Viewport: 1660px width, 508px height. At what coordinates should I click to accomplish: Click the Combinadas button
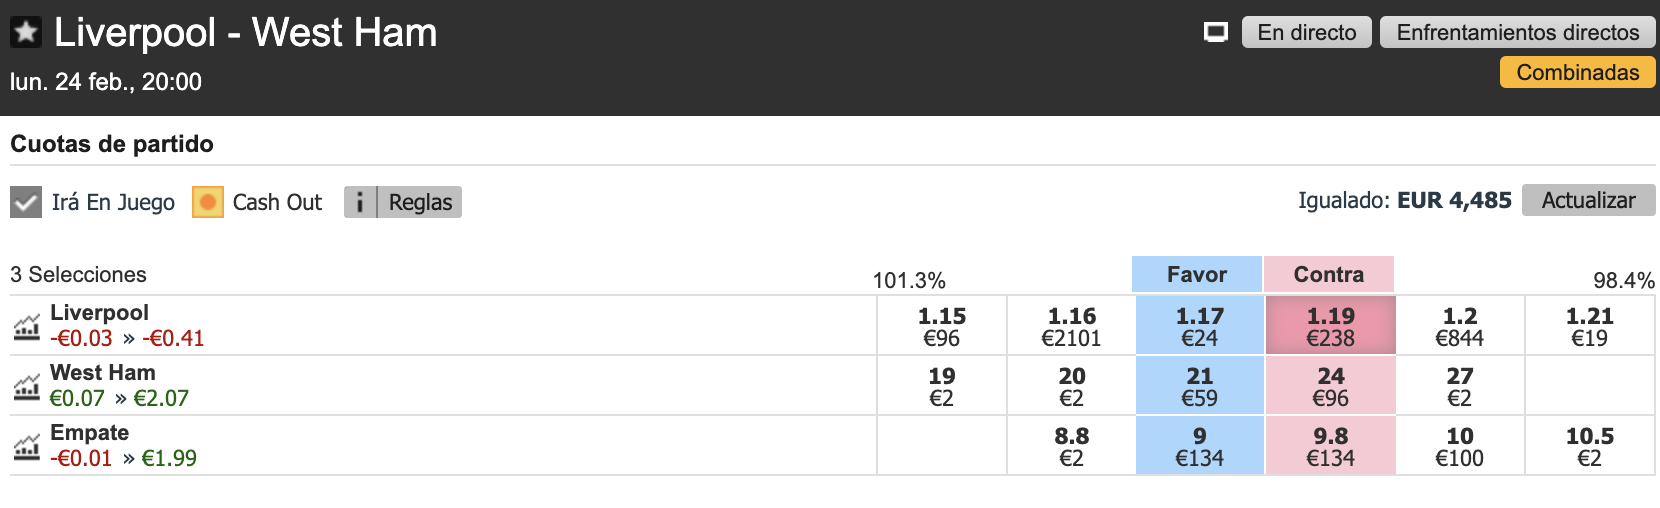click(x=1577, y=72)
